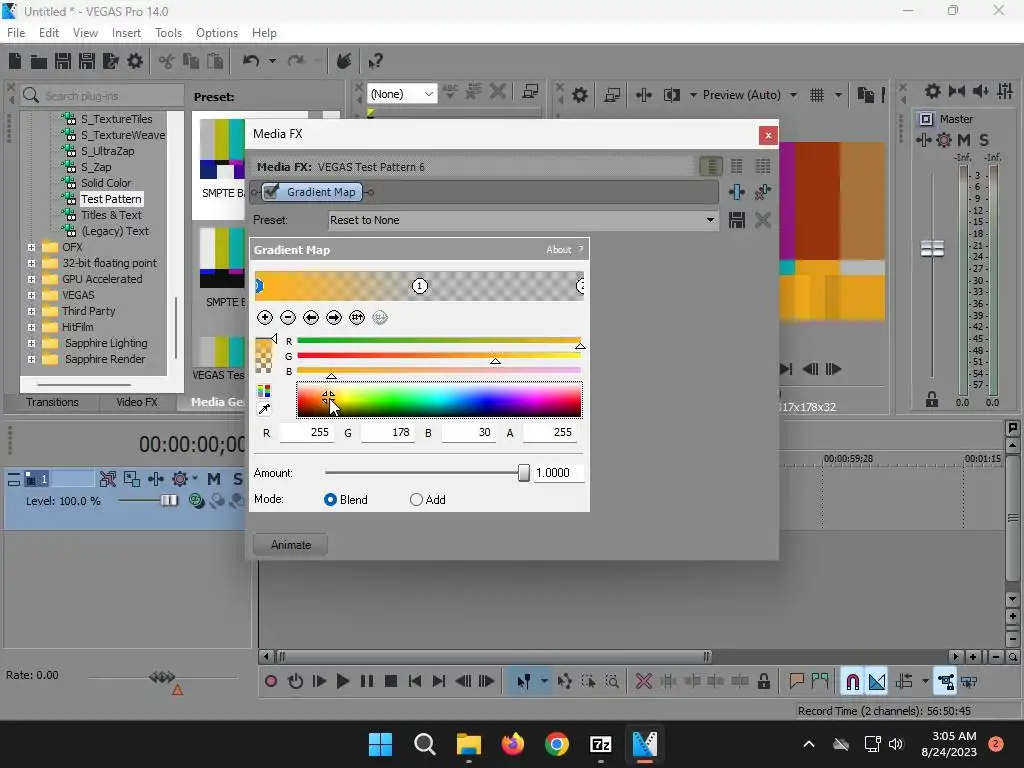The width and height of the screenshot is (1024, 768).
Task: Open the Options menu
Action: point(217,33)
